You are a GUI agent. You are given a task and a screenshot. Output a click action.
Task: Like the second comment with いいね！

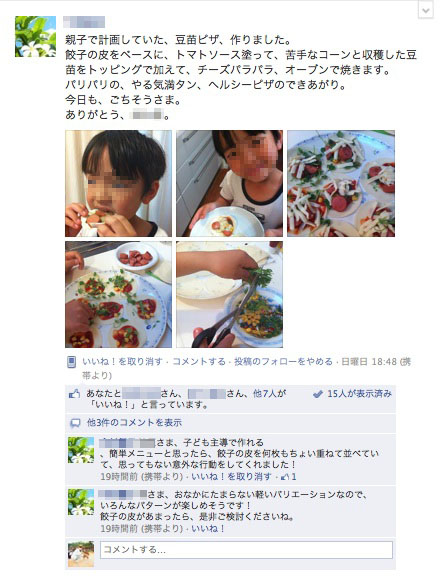click(208, 529)
